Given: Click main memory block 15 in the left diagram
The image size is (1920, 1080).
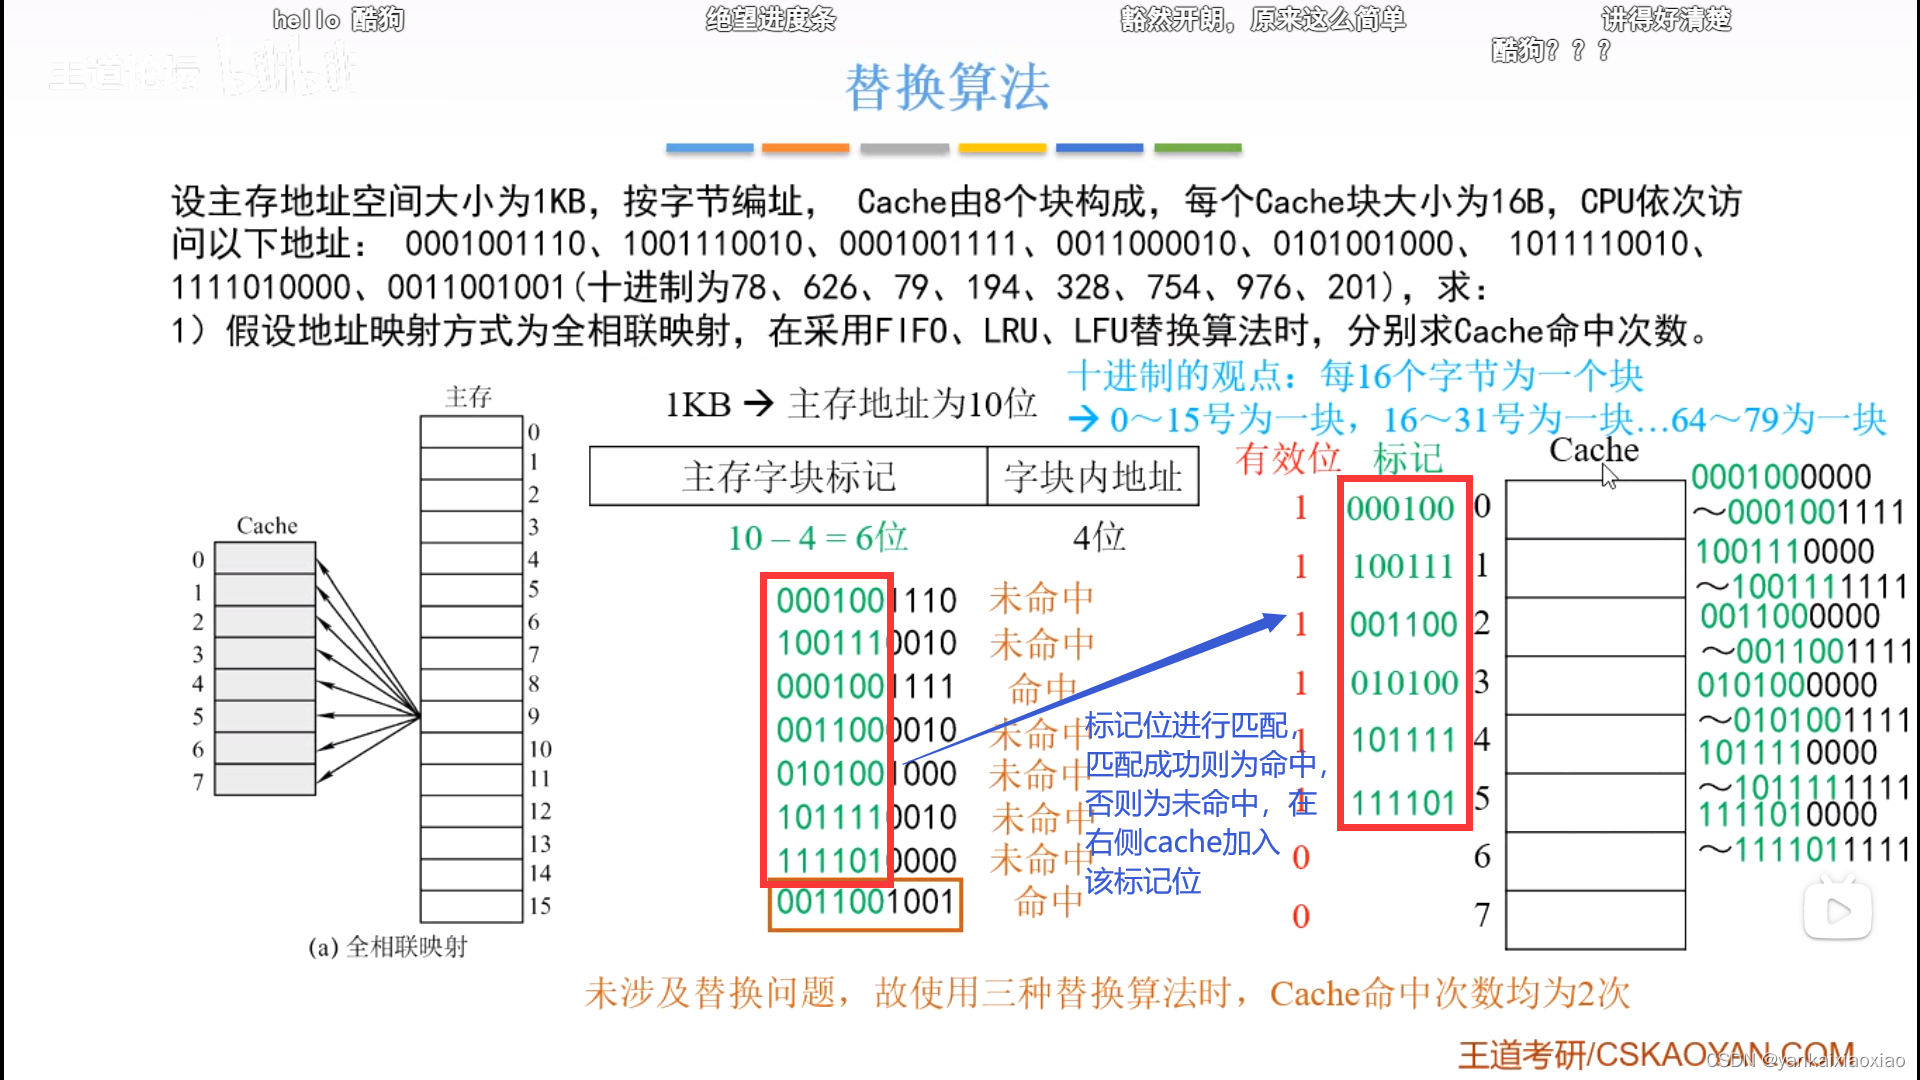Looking at the screenshot, I should (x=471, y=906).
